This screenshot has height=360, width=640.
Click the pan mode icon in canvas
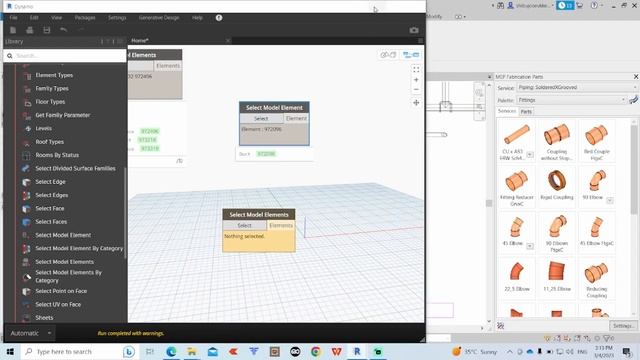[x=416, y=102]
